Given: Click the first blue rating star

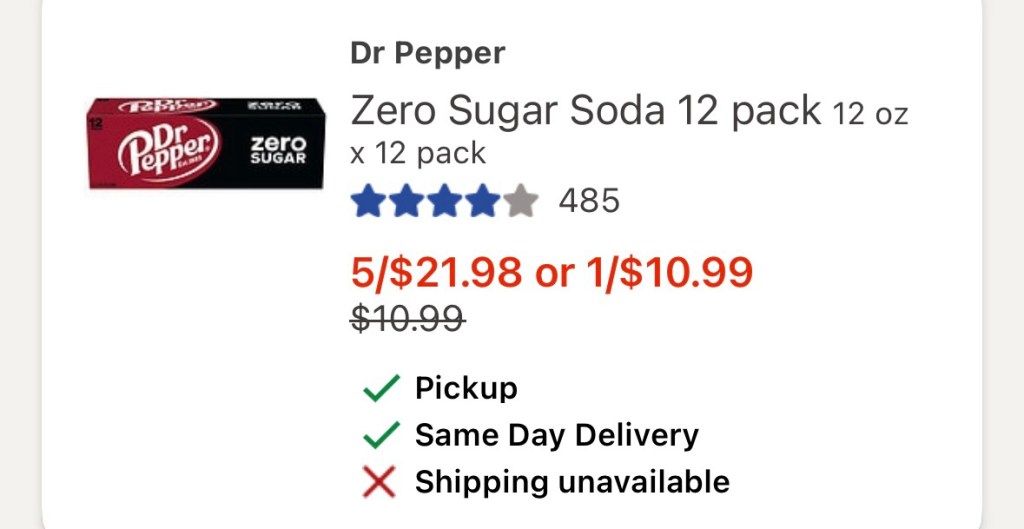Looking at the screenshot, I should click(368, 202).
